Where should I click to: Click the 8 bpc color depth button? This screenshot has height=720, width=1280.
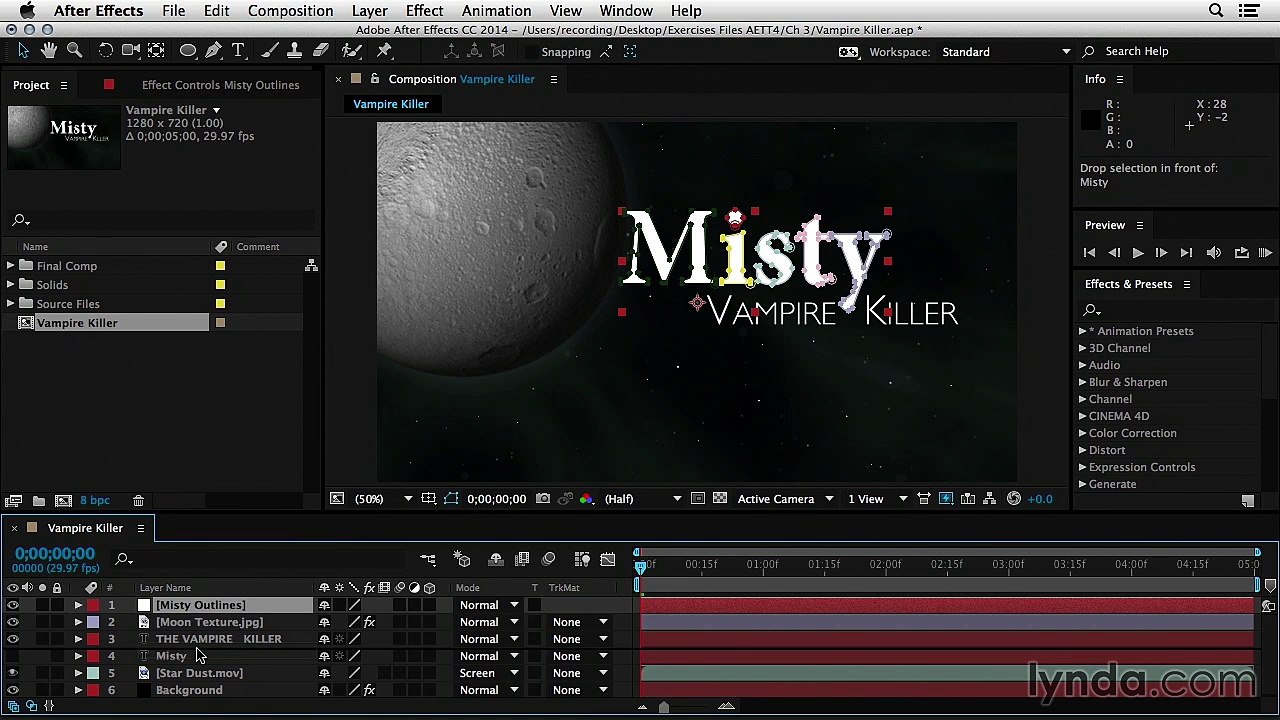click(95, 500)
